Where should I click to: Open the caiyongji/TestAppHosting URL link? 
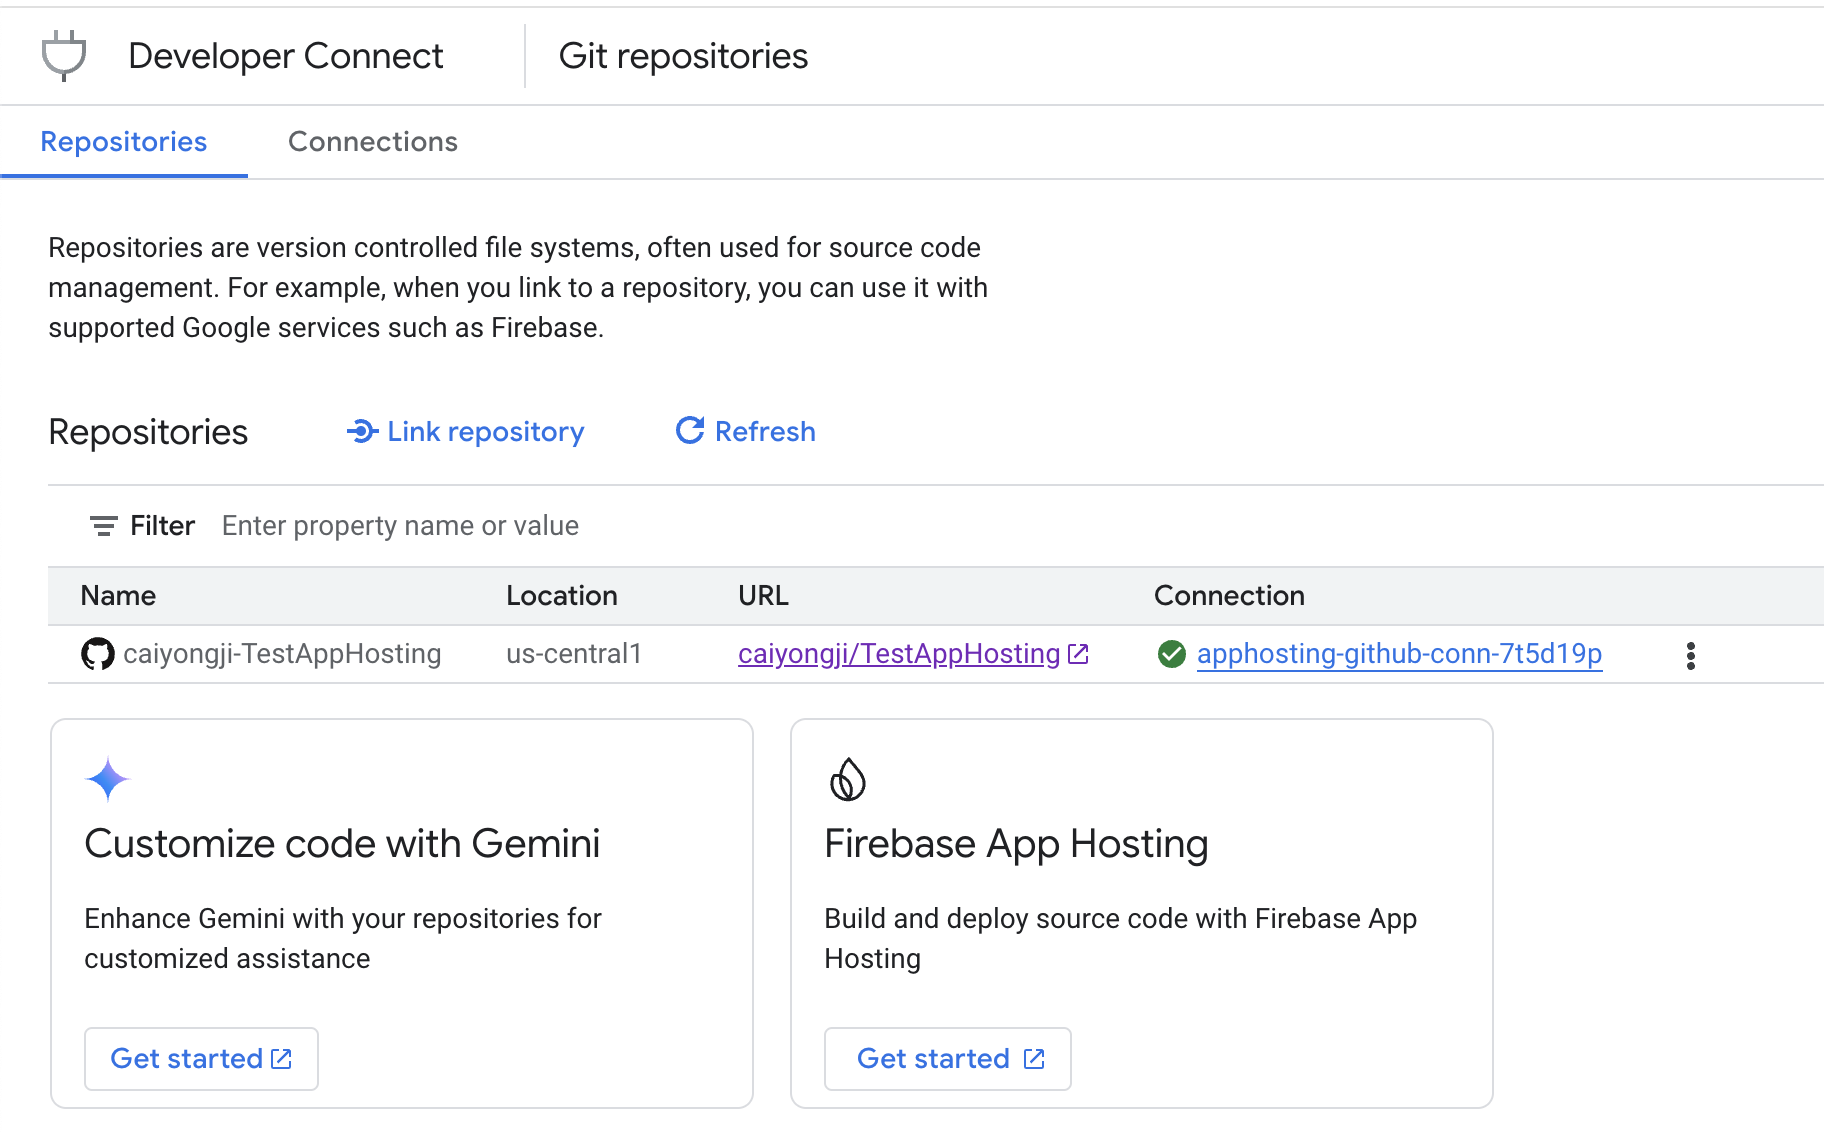(x=913, y=654)
